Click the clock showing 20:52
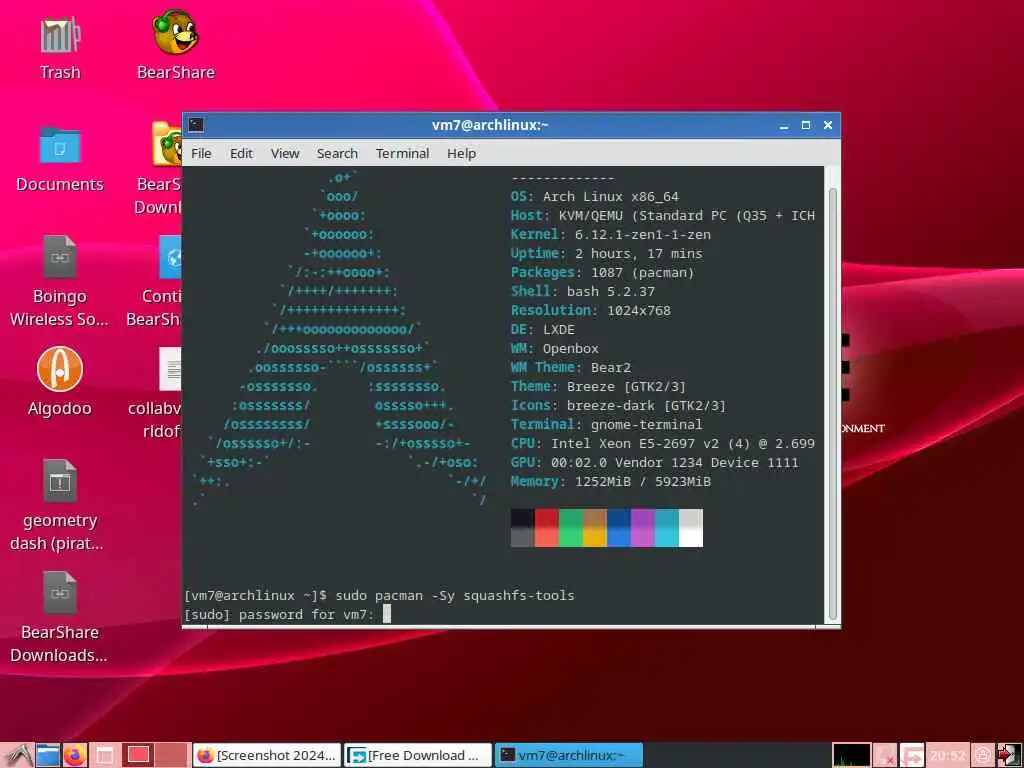Viewport: 1024px width, 768px height. coord(948,756)
